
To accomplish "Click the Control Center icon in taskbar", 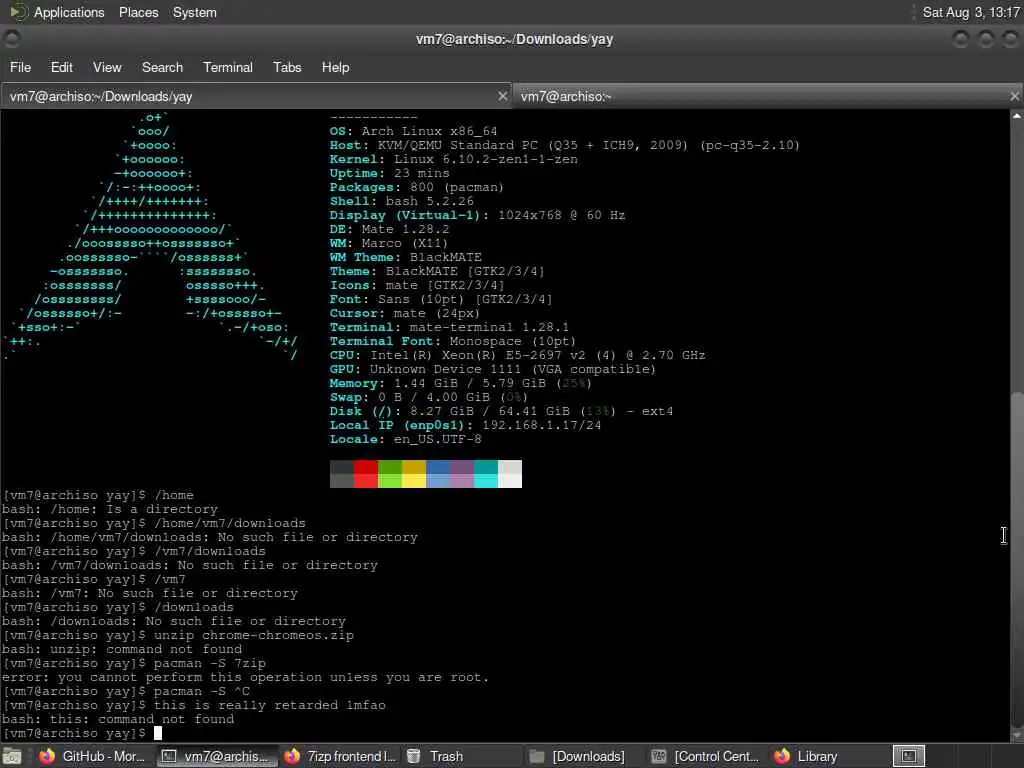I will coord(659,756).
